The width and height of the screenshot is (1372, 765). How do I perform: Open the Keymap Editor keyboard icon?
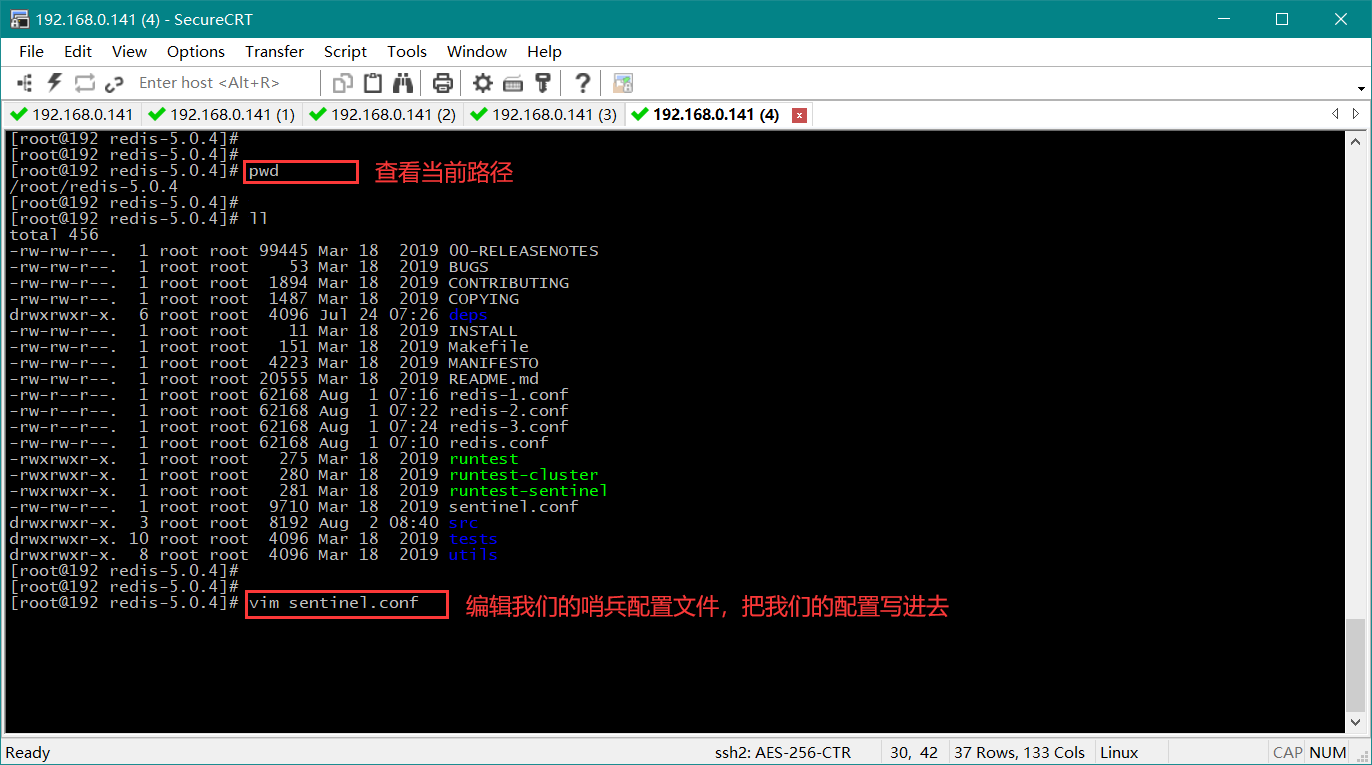tap(513, 83)
